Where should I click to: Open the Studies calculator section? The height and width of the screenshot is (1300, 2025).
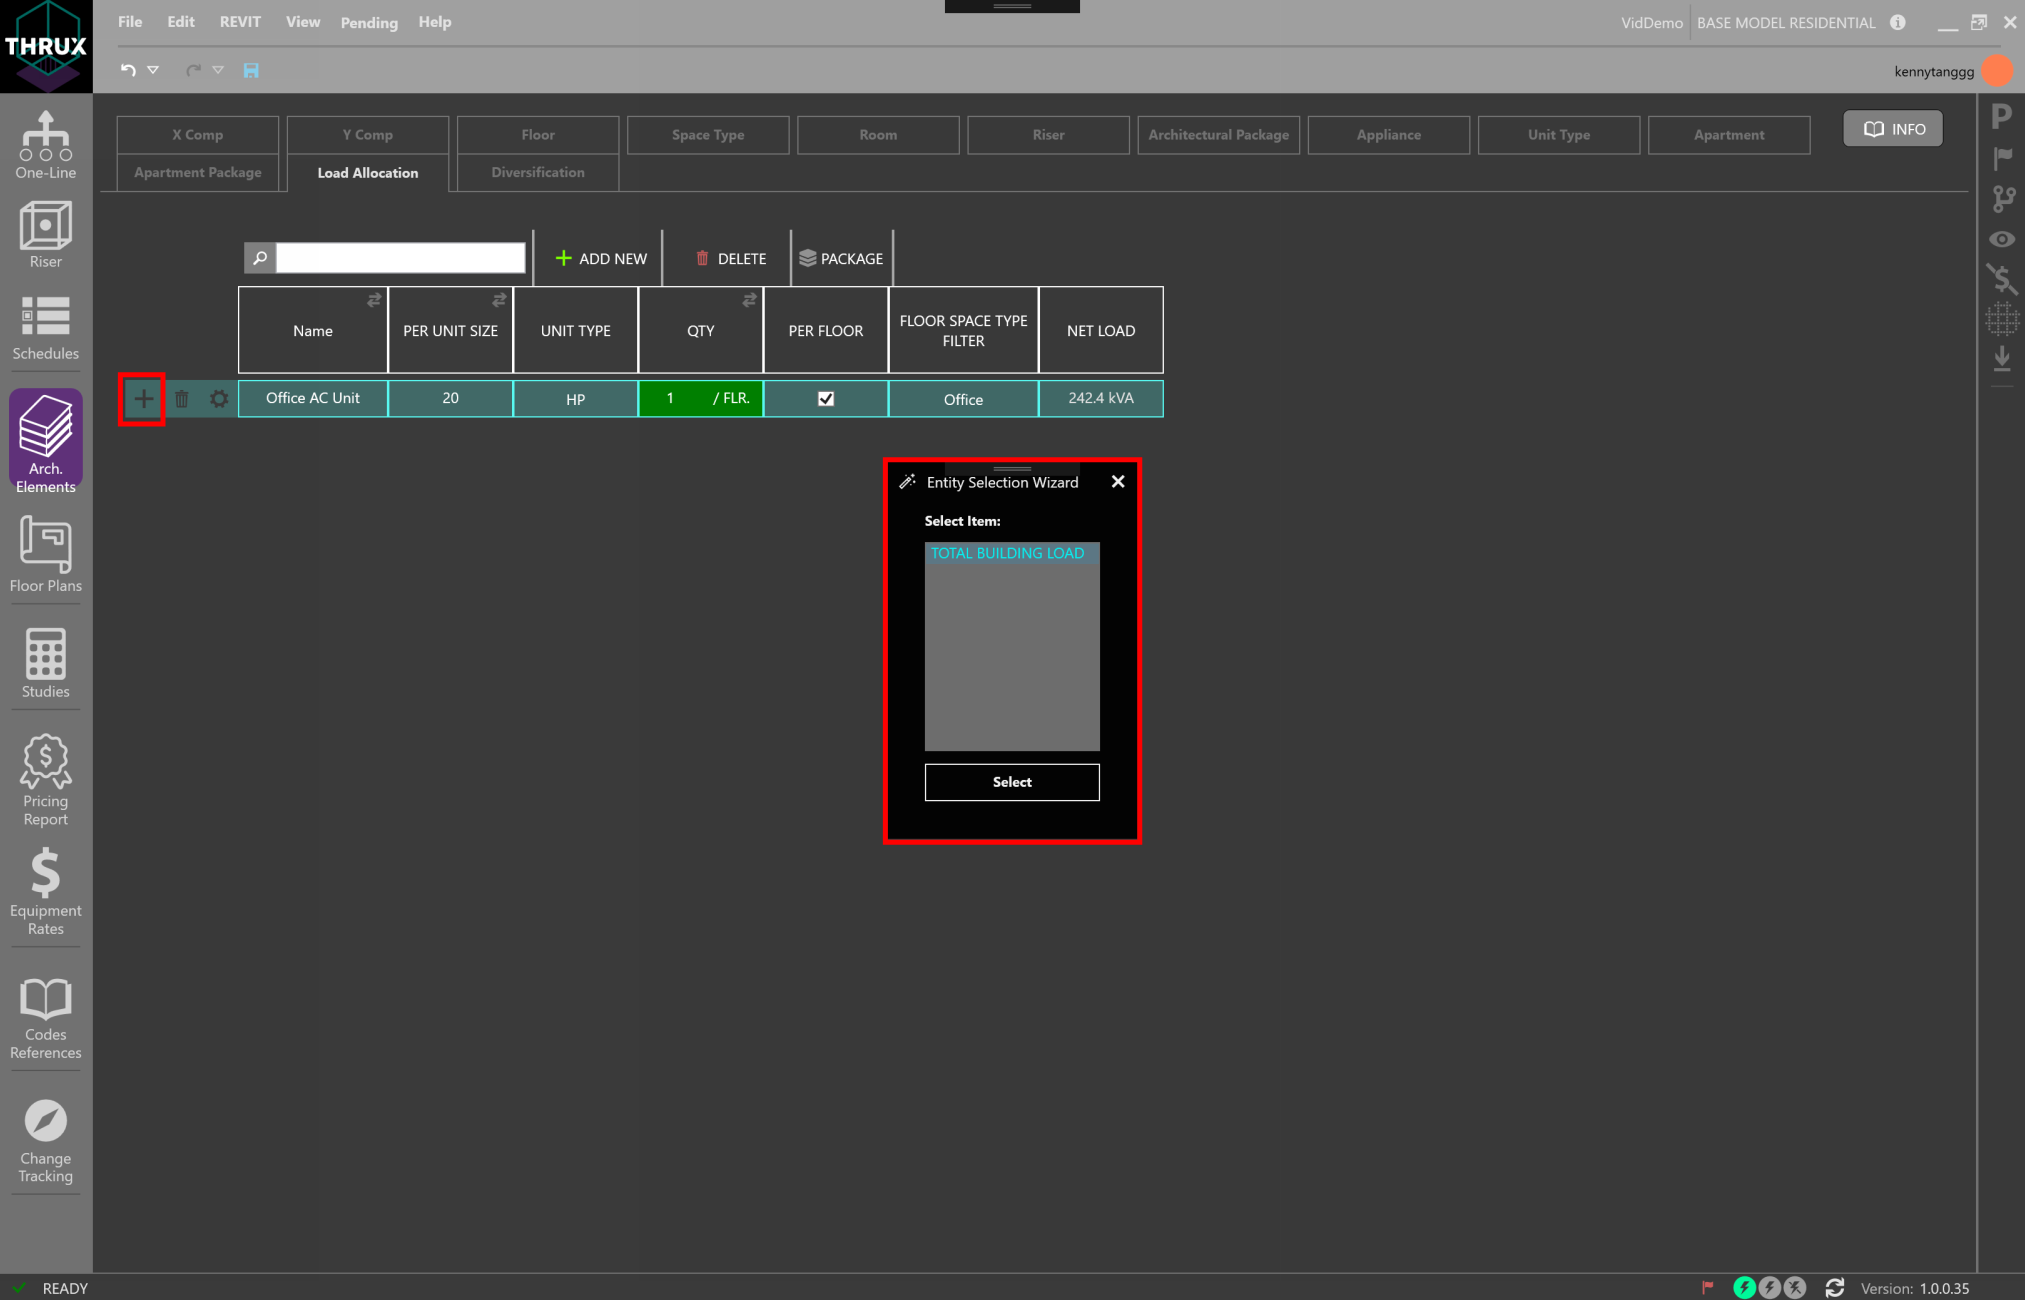[x=45, y=664]
